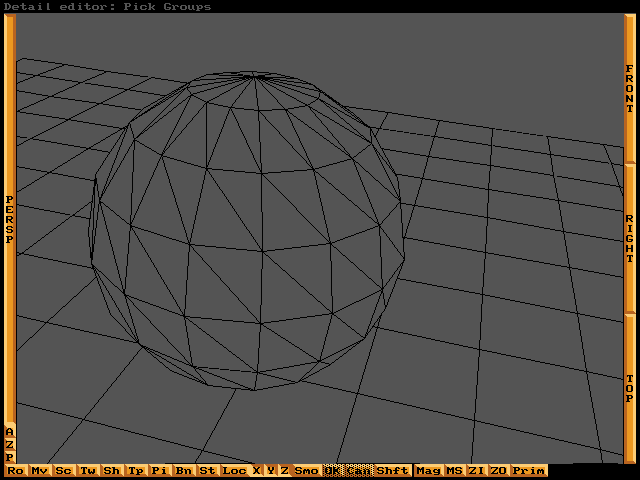This screenshot has height=480, width=640.
Task: Activate the Tp taper tool
Action: [136, 471]
